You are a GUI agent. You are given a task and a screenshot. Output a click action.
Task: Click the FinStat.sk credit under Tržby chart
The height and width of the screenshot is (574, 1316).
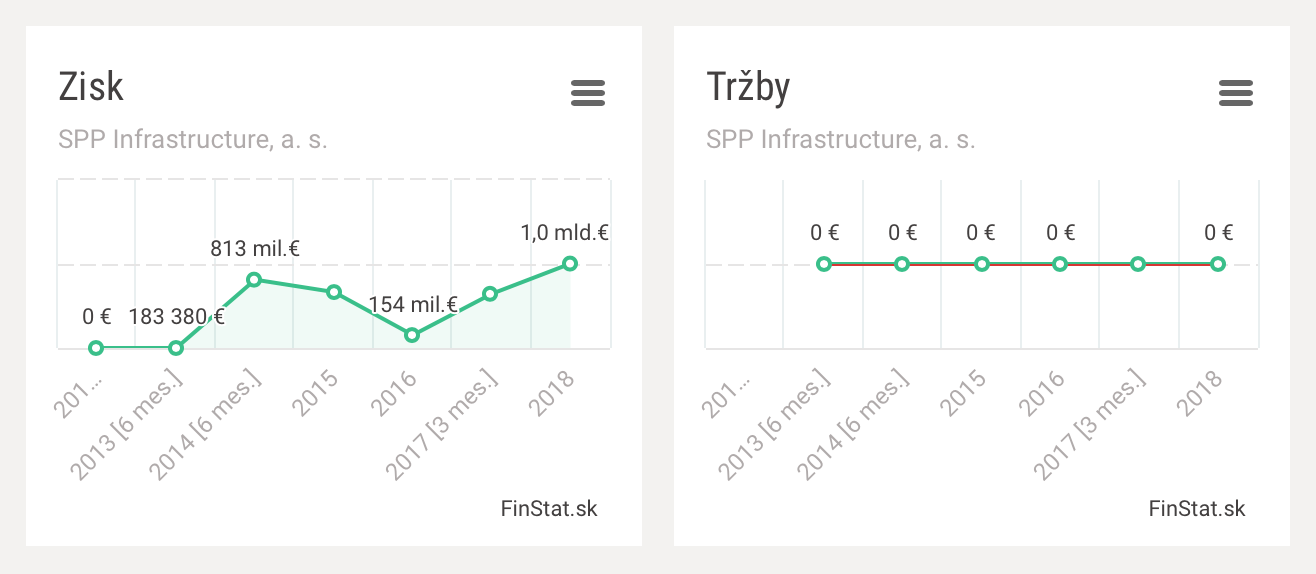(1197, 508)
